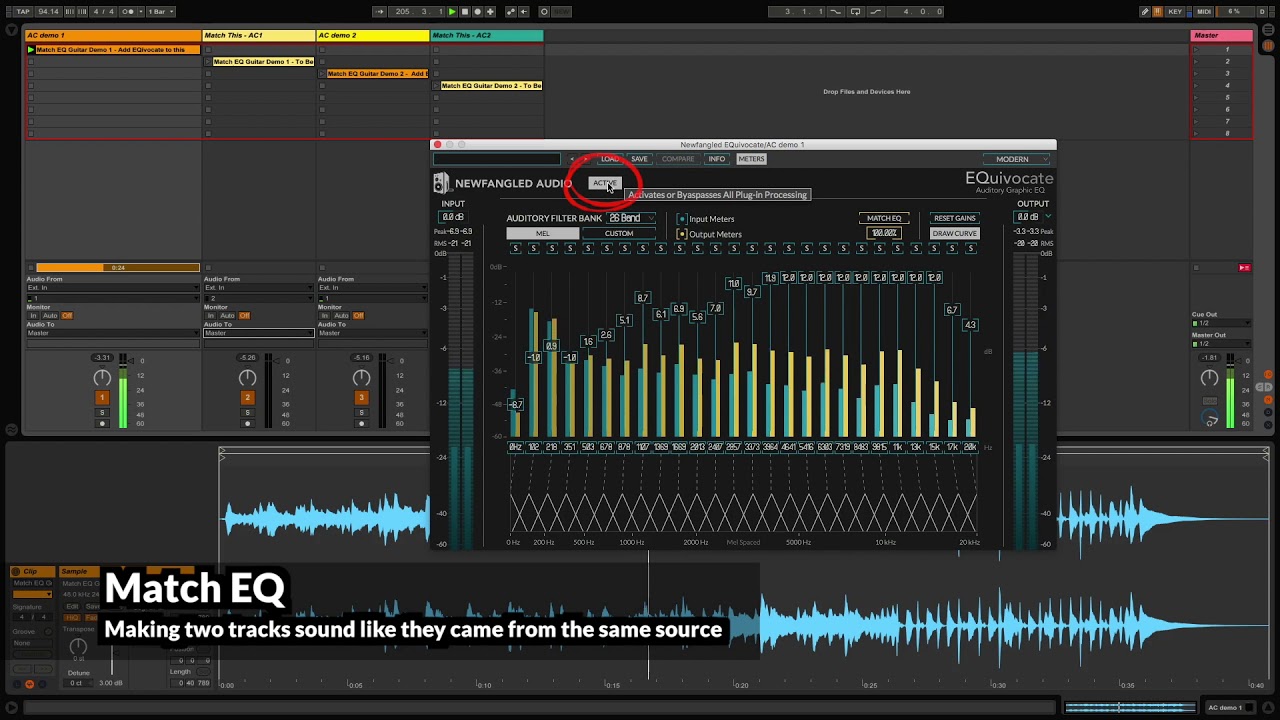The width and height of the screenshot is (1280, 720).
Task: Solo the first EQ band S button
Action: pos(515,248)
